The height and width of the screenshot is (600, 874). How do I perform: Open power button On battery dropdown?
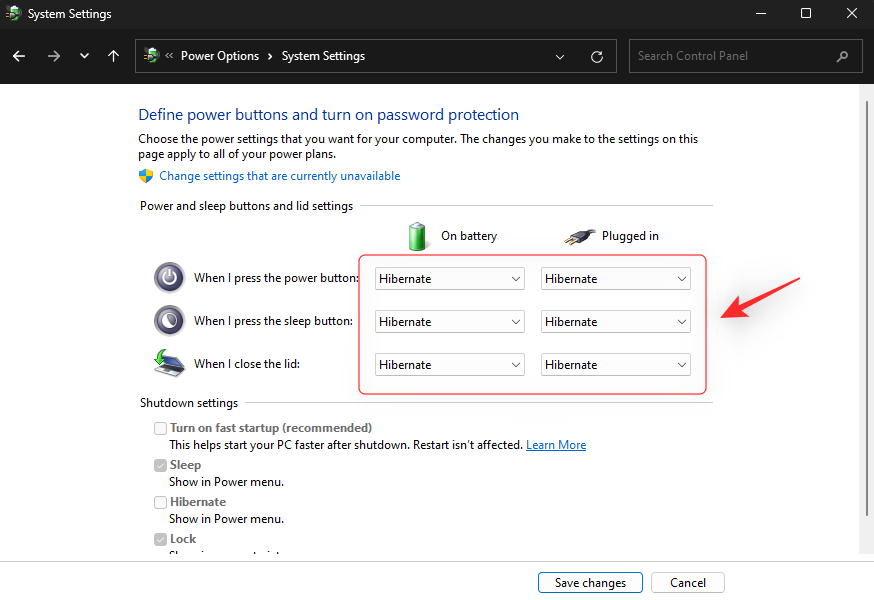[450, 279]
